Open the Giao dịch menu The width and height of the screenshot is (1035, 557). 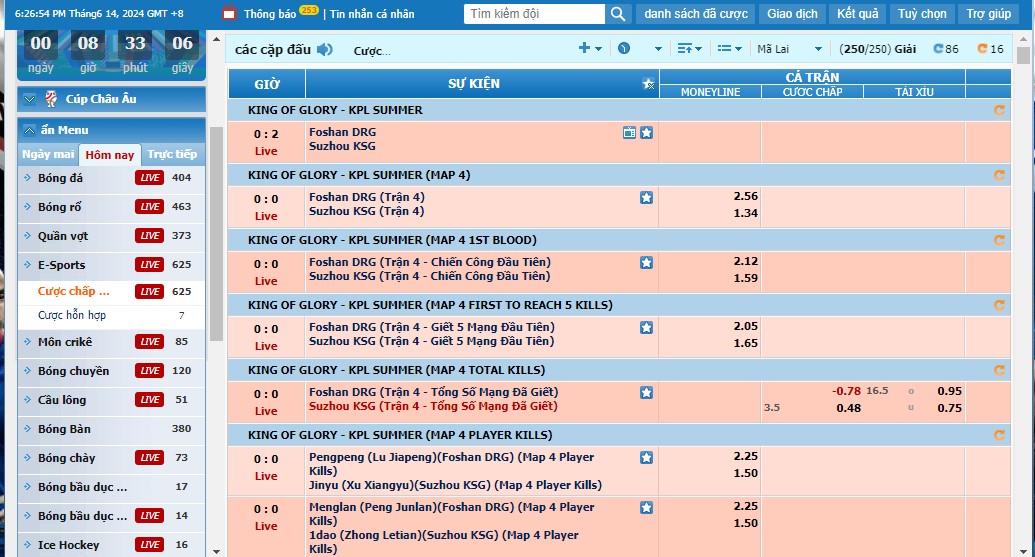[792, 14]
